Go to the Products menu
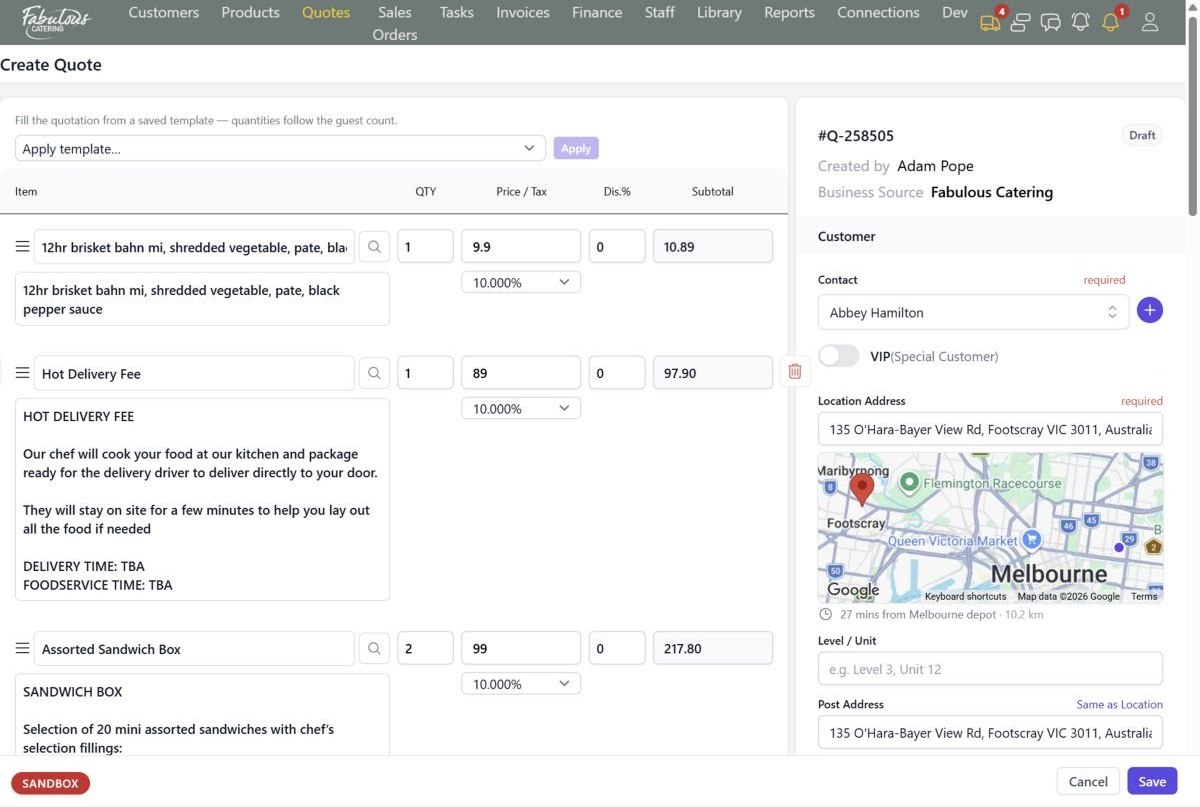The width and height of the screenshot is (1200, 807). [x=250, y=12]
